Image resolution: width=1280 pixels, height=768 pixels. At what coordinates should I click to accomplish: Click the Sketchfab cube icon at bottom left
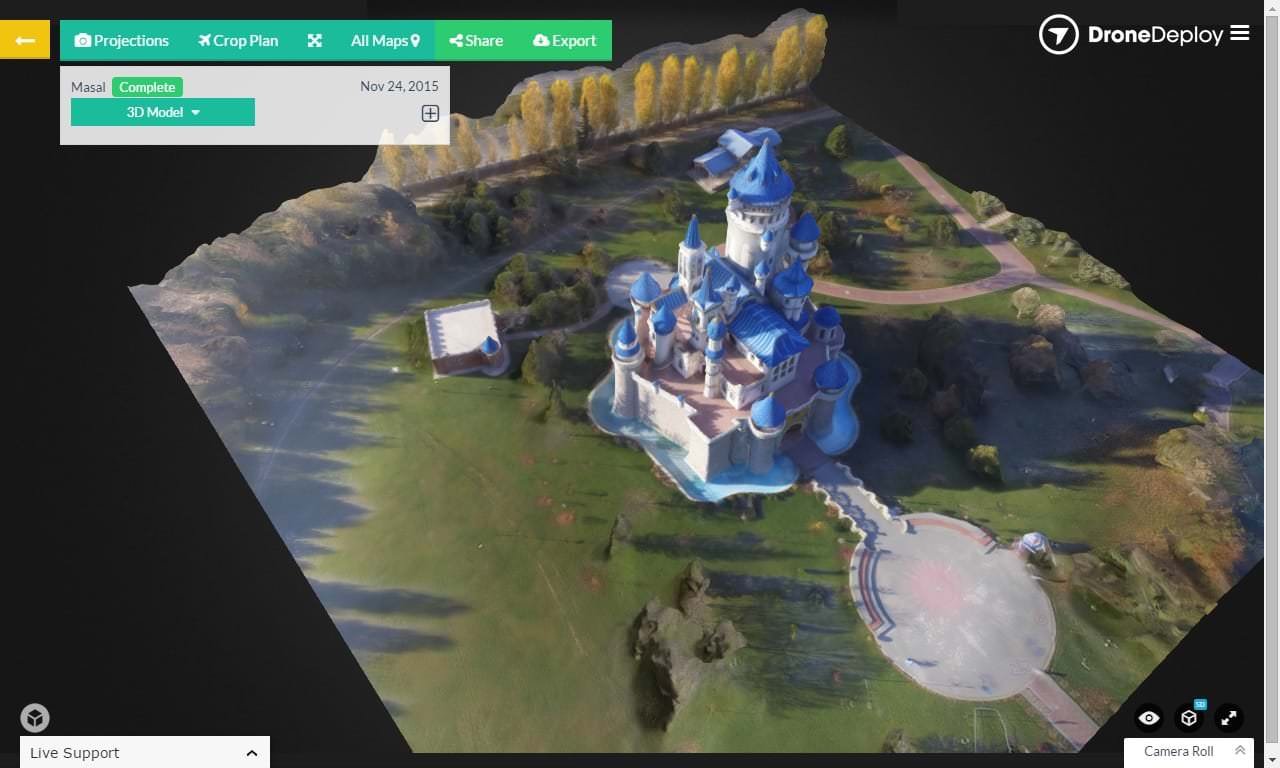(35, 718)
